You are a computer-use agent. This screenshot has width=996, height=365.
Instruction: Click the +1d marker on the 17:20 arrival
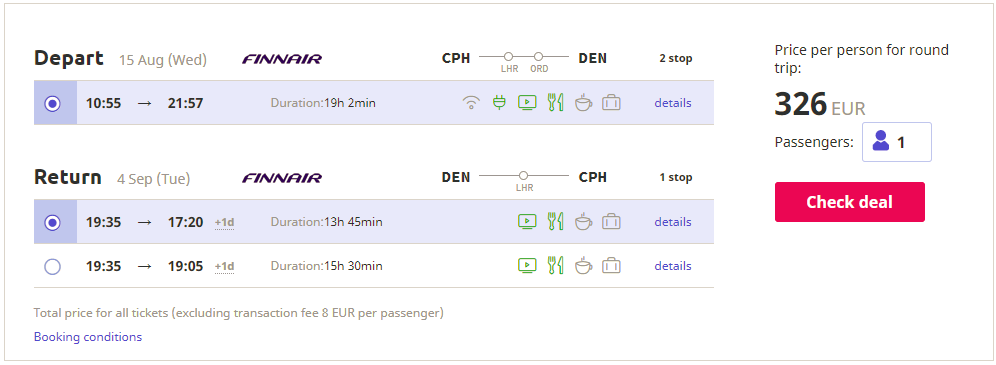224,223
